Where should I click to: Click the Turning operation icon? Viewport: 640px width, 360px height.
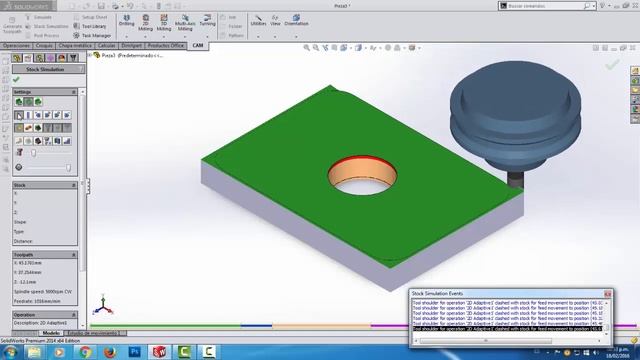click(x=207, y=20)
